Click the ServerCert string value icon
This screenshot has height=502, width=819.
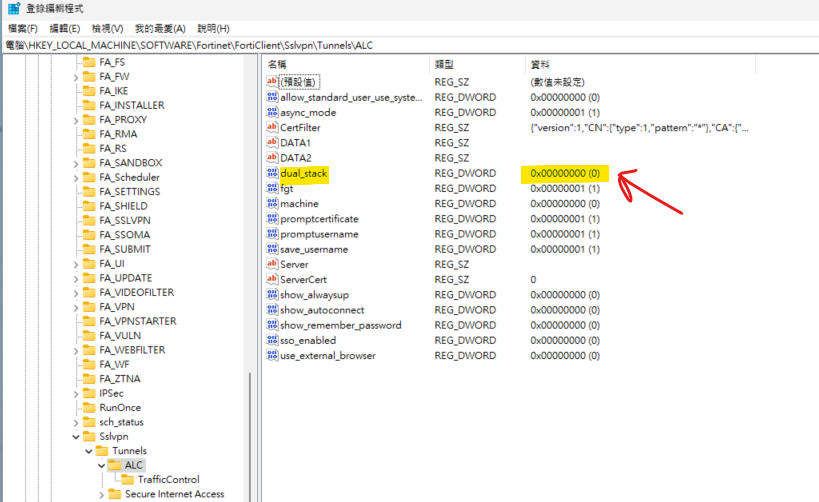tap(272, 279)
